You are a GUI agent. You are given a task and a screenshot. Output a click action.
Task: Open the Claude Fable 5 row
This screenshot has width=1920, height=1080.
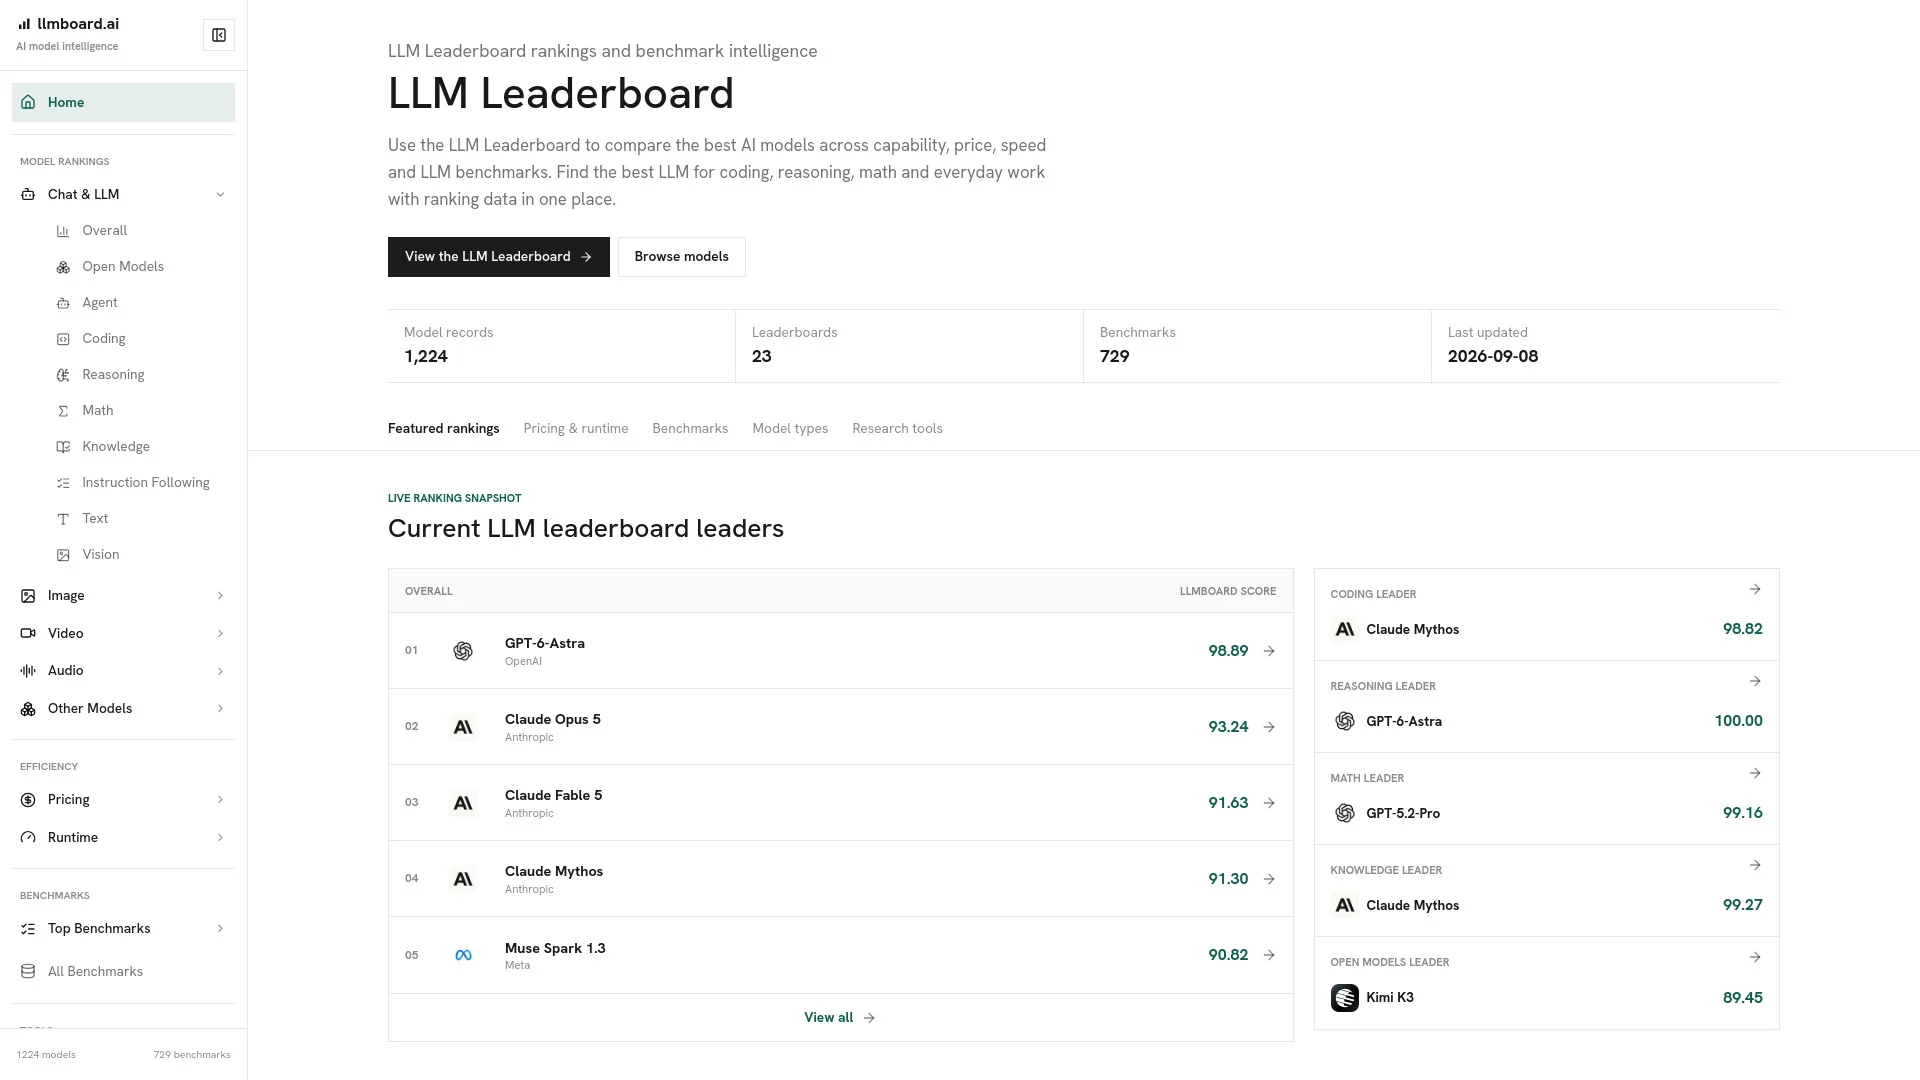(x=840, y=803)
